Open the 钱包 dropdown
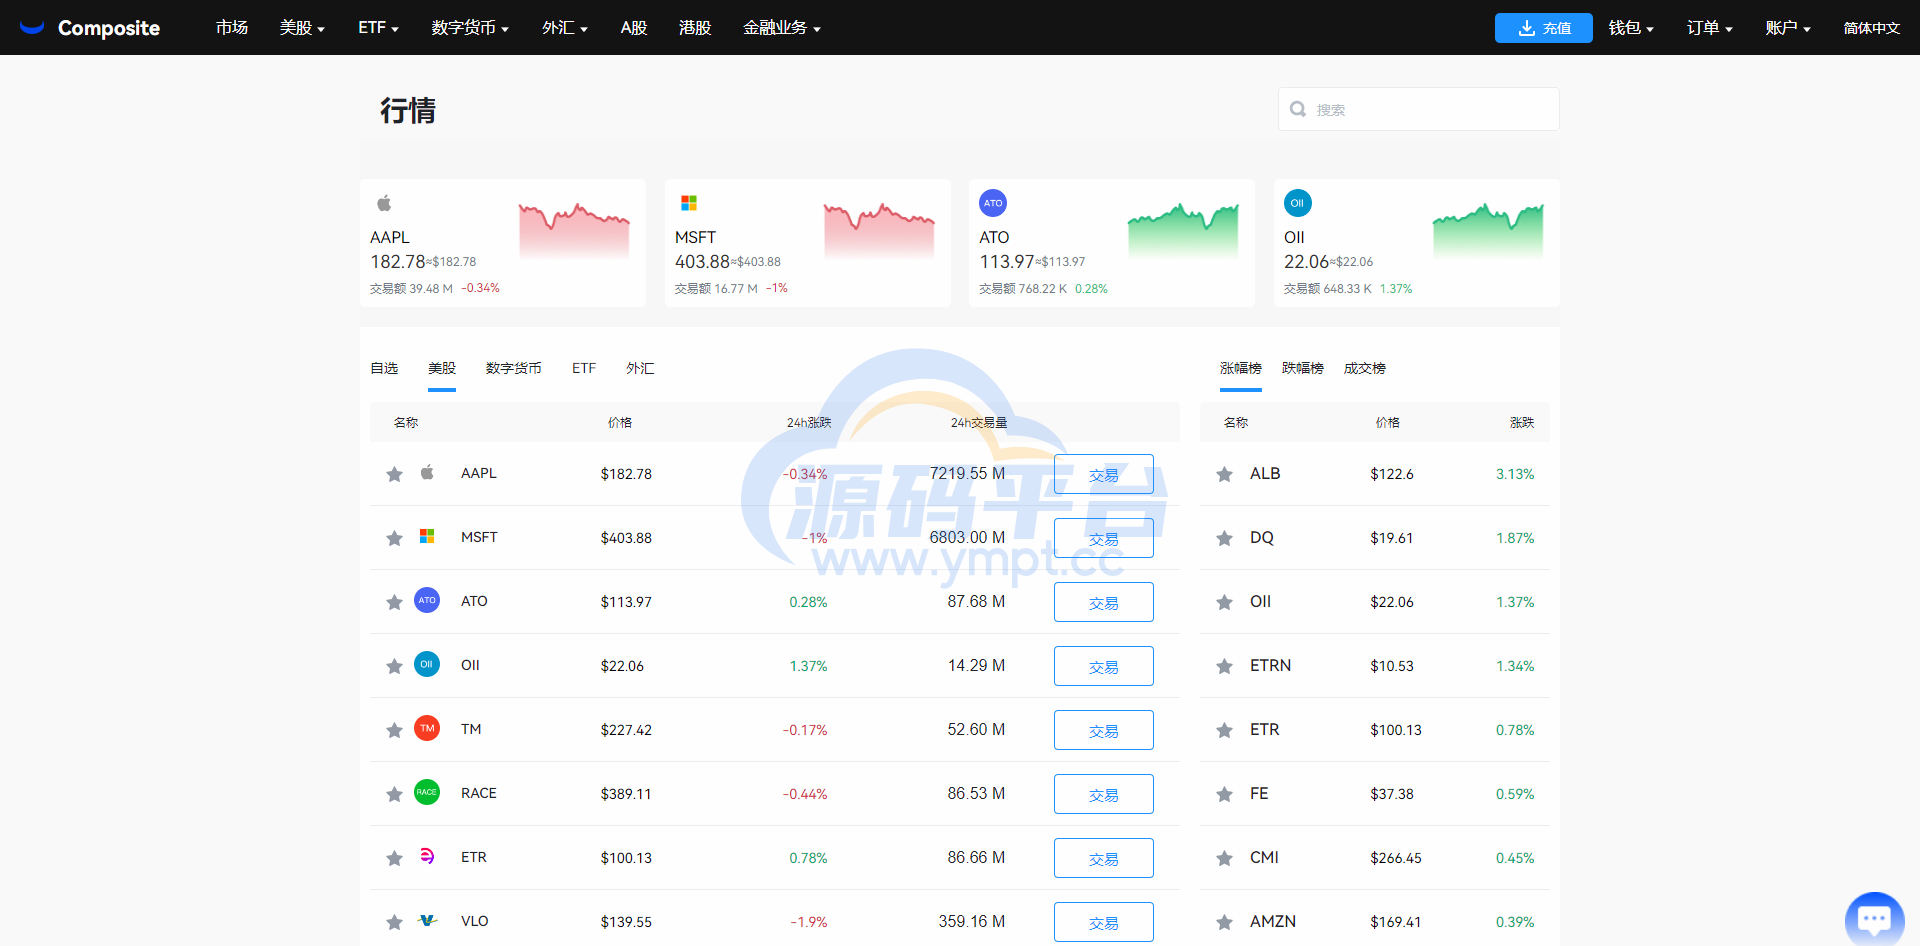The width and height of the screenshot is (1920, 946). click(x=1631, y=28)
